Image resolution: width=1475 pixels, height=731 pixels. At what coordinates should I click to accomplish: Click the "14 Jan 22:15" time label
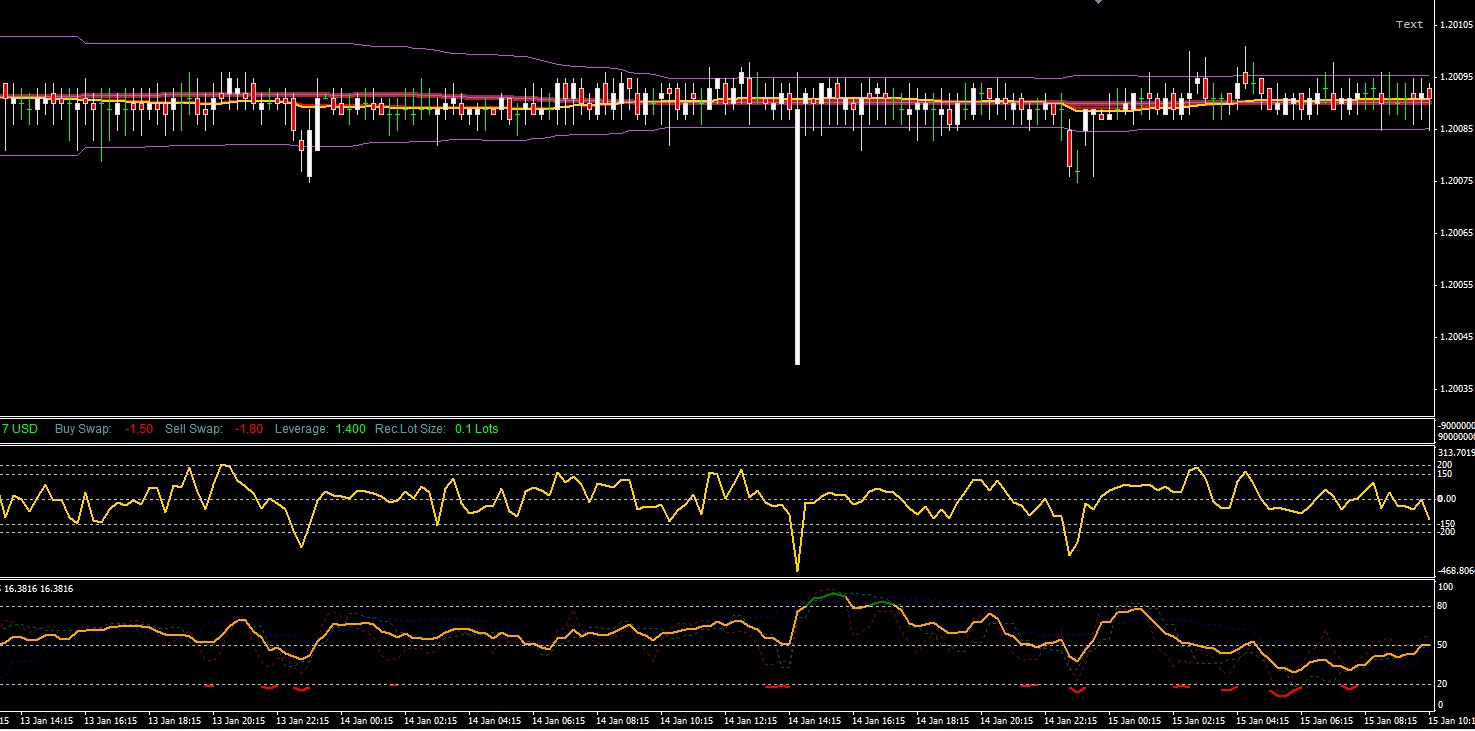pyautogui.click(x=1071, y=720)
